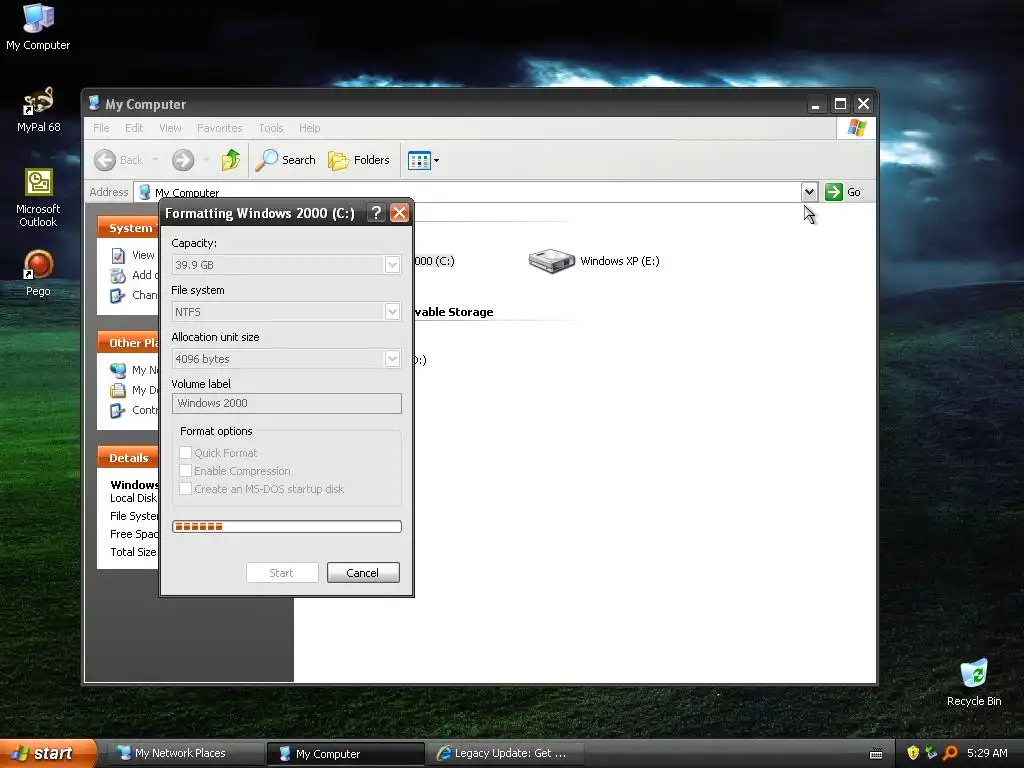Switch to Legacy Update taskbar button
Screen dimensions: 1024x768
(x=505, y=753)
